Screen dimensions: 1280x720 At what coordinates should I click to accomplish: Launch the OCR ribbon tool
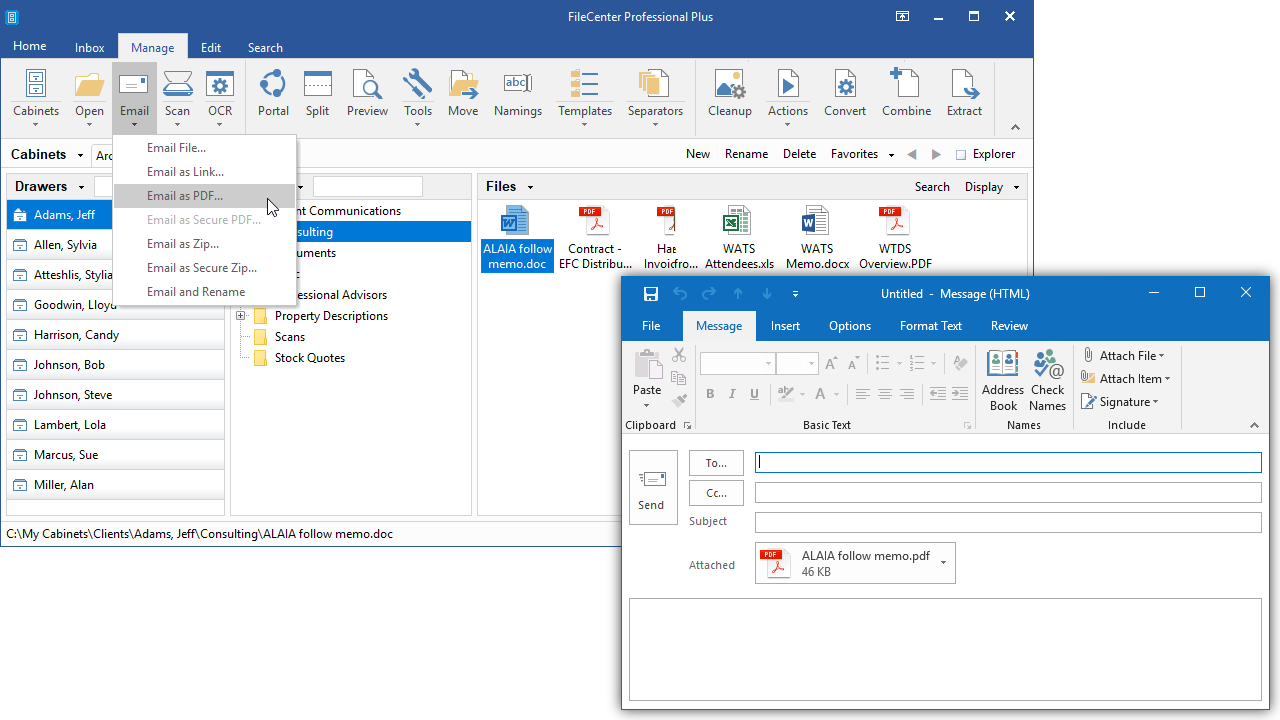click(220, 95)
